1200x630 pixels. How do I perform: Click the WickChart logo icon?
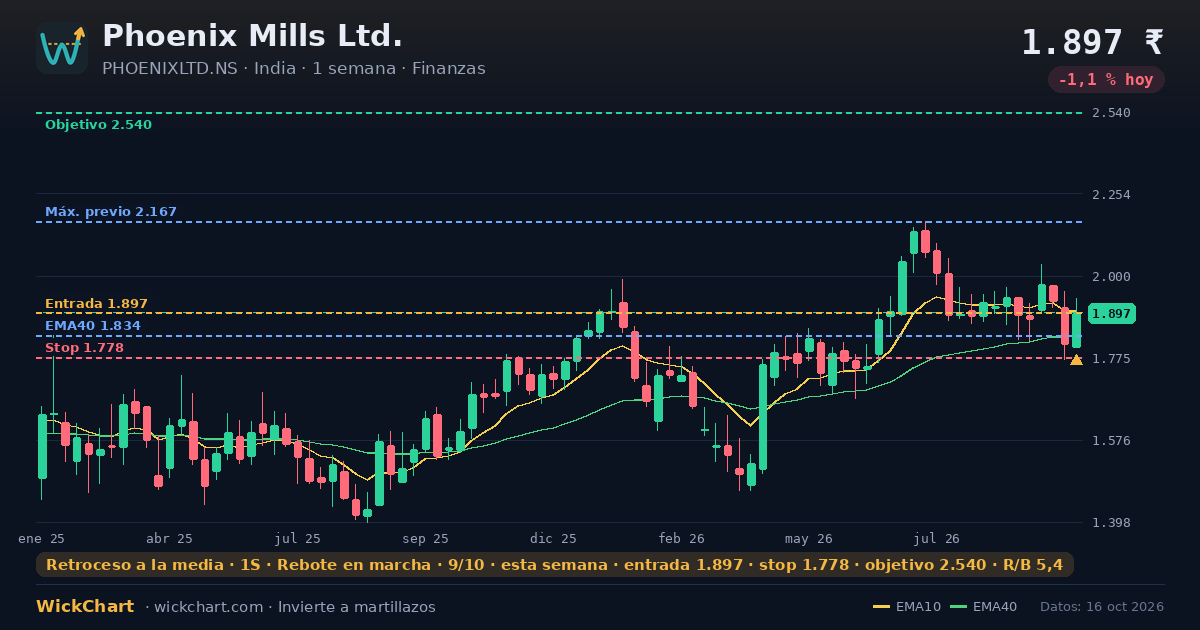coord(62,48)
